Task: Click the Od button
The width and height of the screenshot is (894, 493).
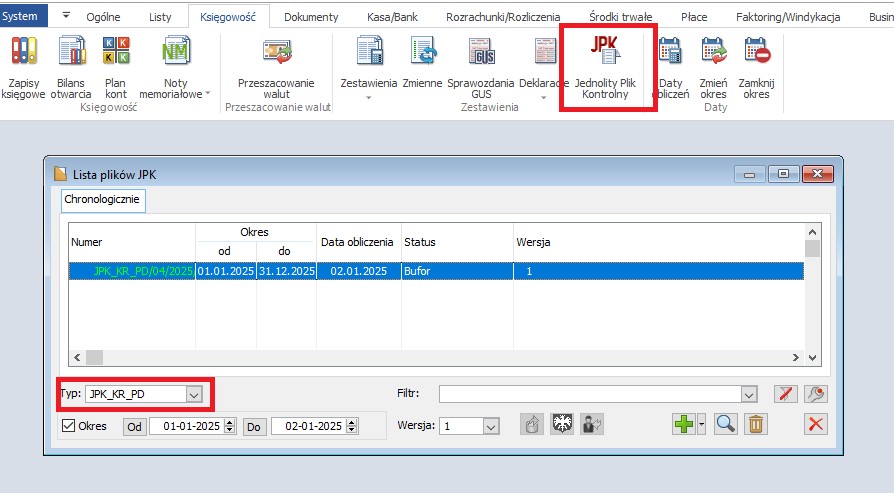Action: 135,426
